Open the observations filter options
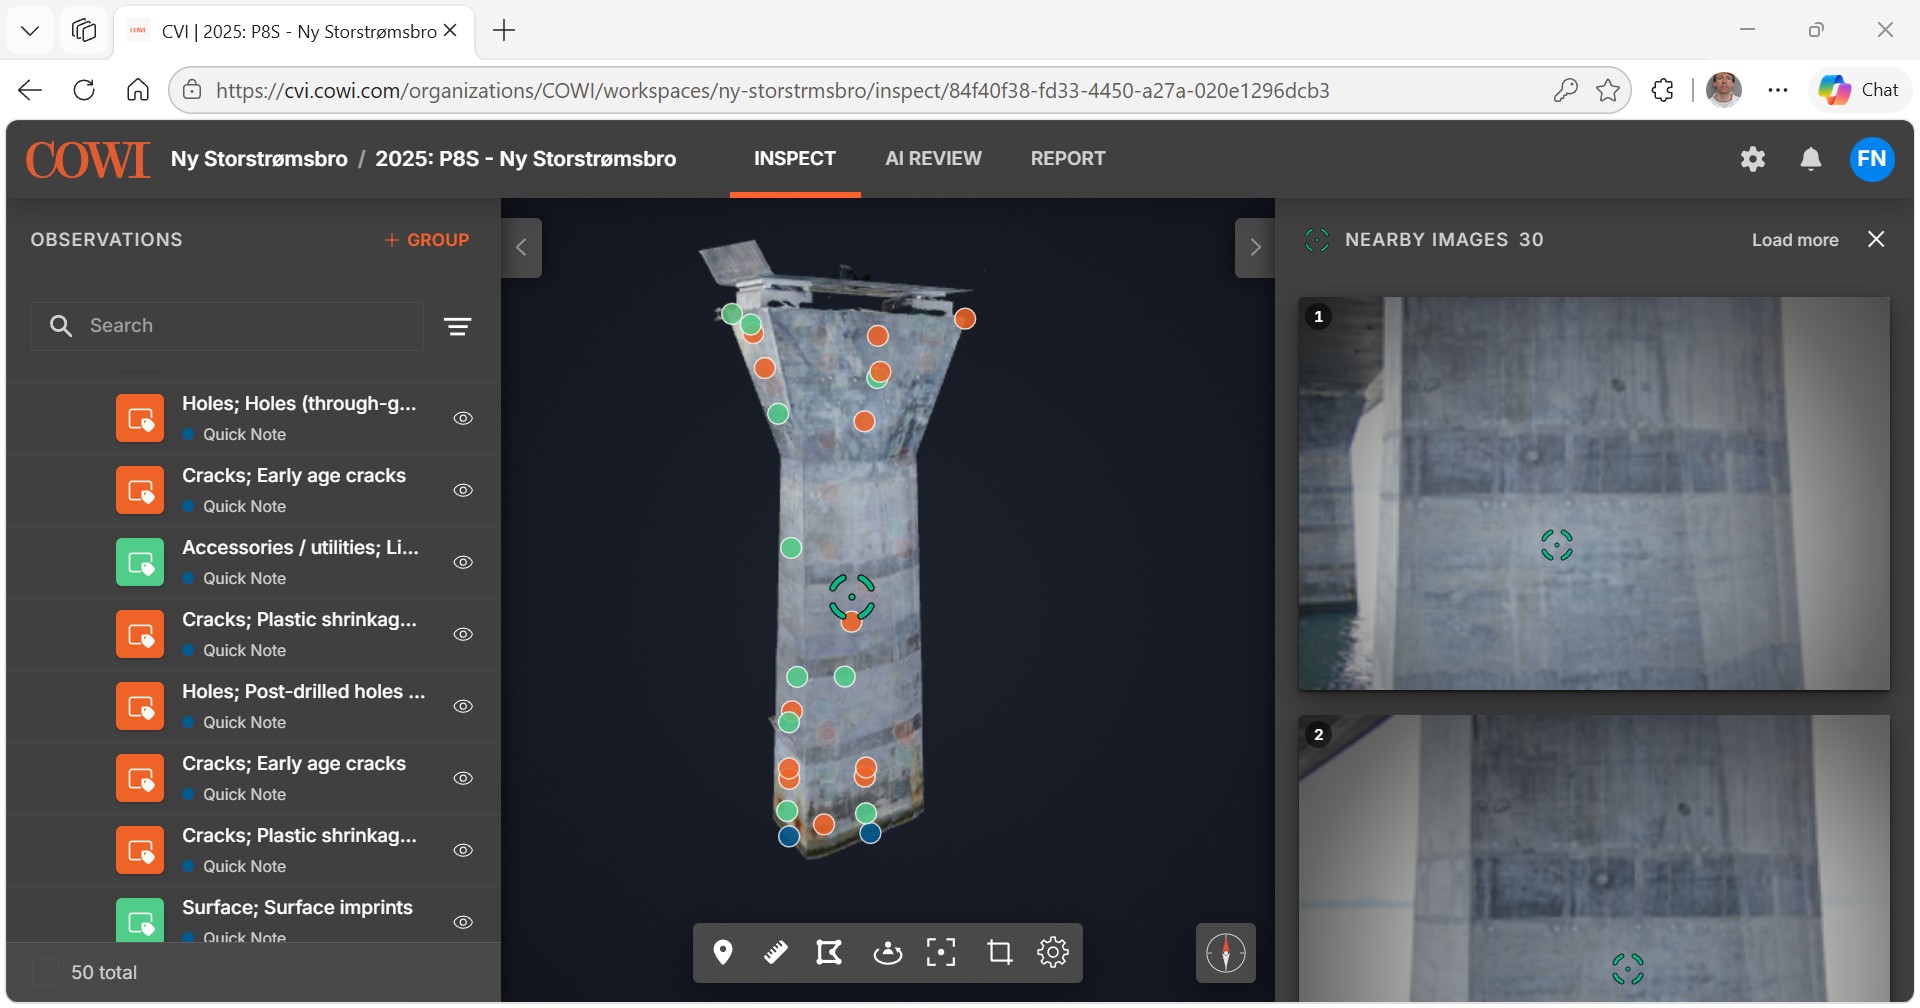The image size is (1920, 1008). (x=458, y=326)
